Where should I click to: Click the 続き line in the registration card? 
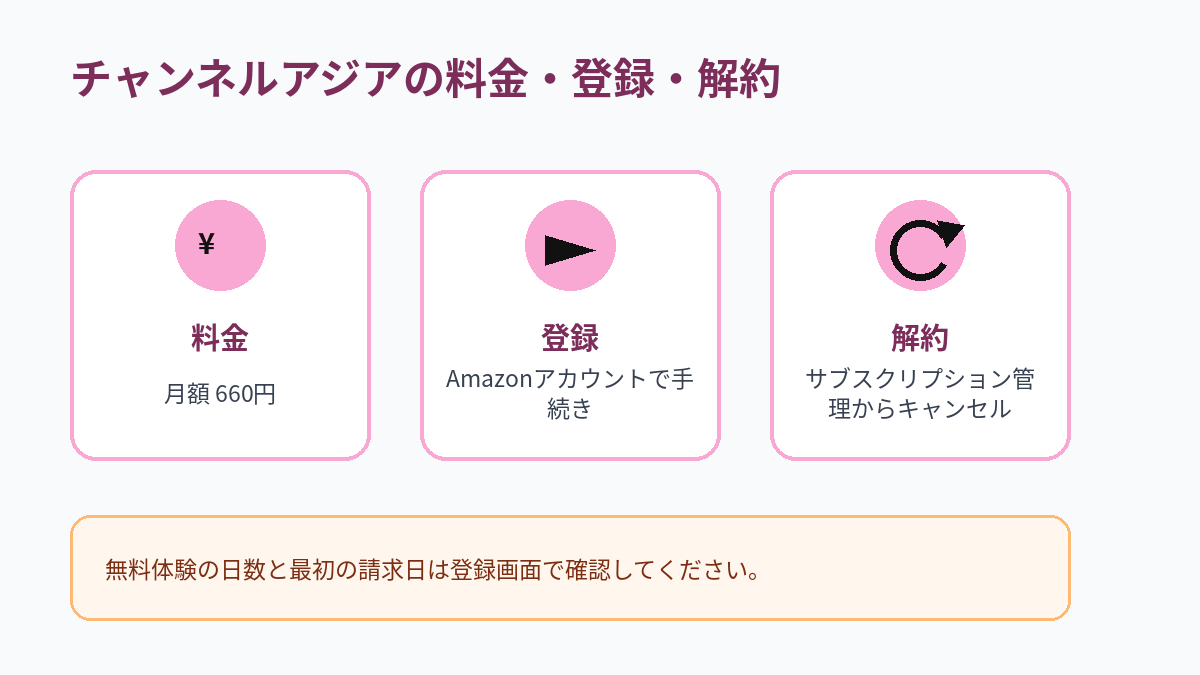tap(570, 409)
